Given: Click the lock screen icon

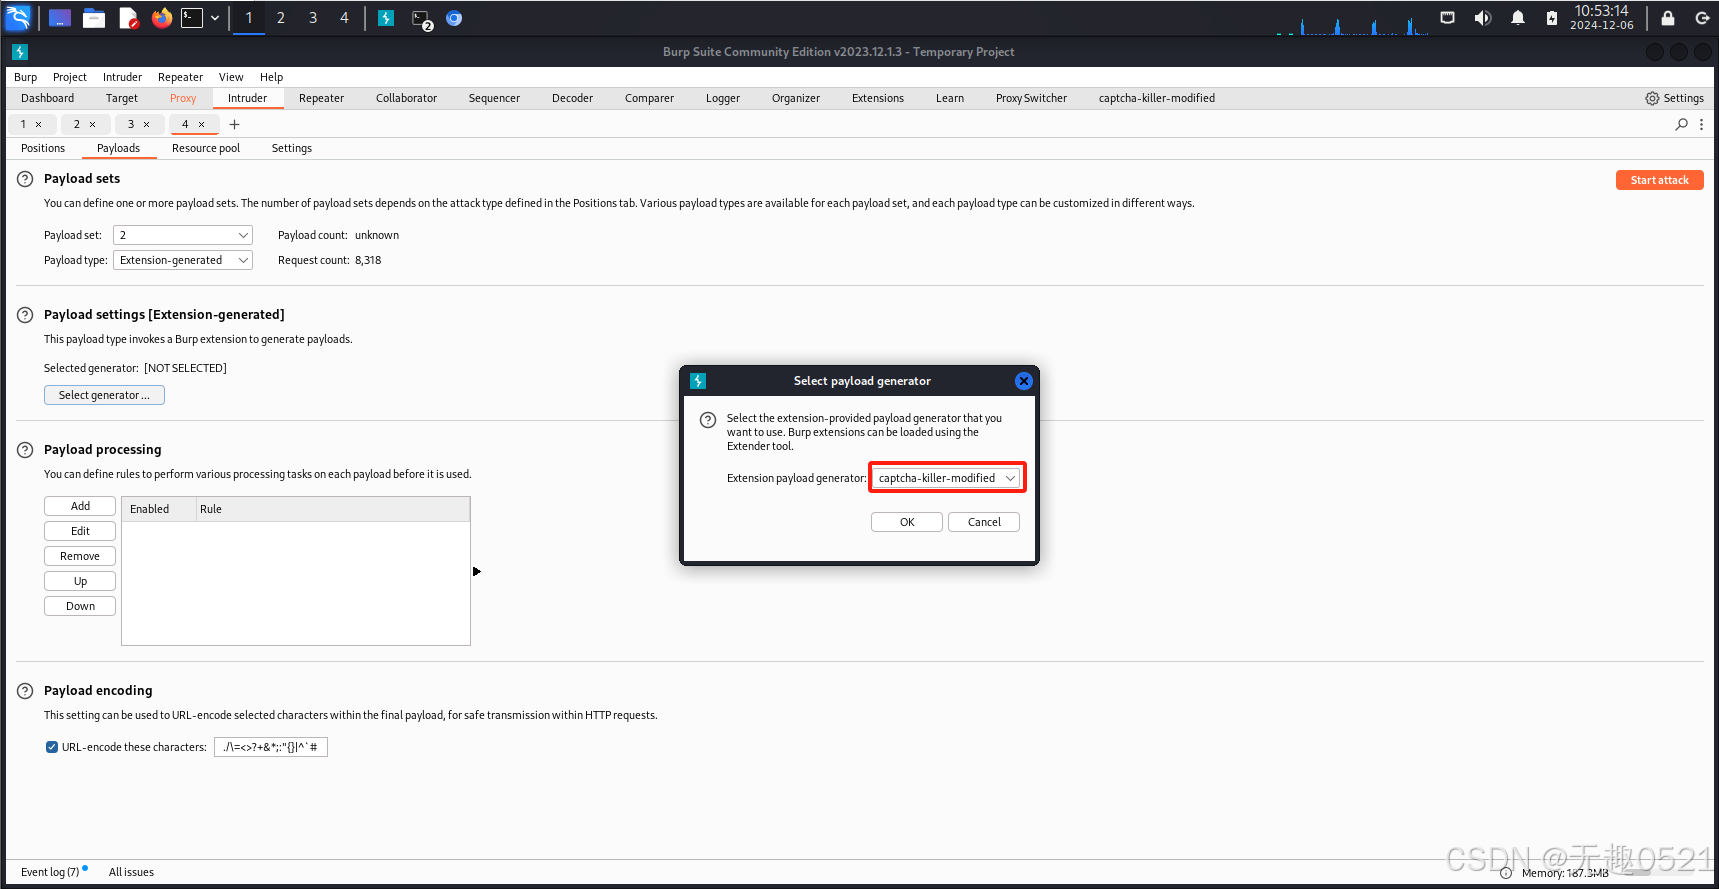Looking at the screenshot, I should click(x=1668, y=18).
